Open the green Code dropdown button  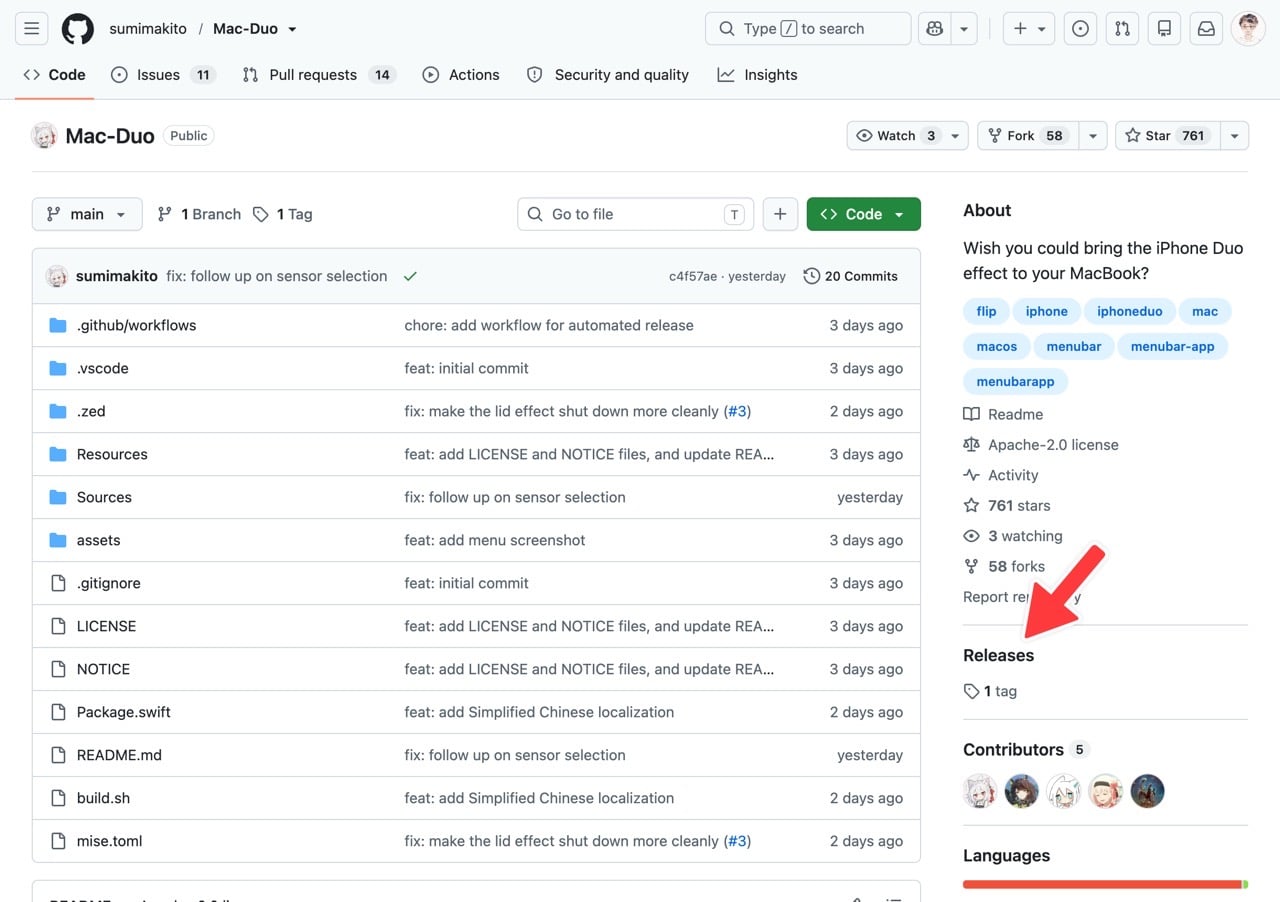pos(863,214)
